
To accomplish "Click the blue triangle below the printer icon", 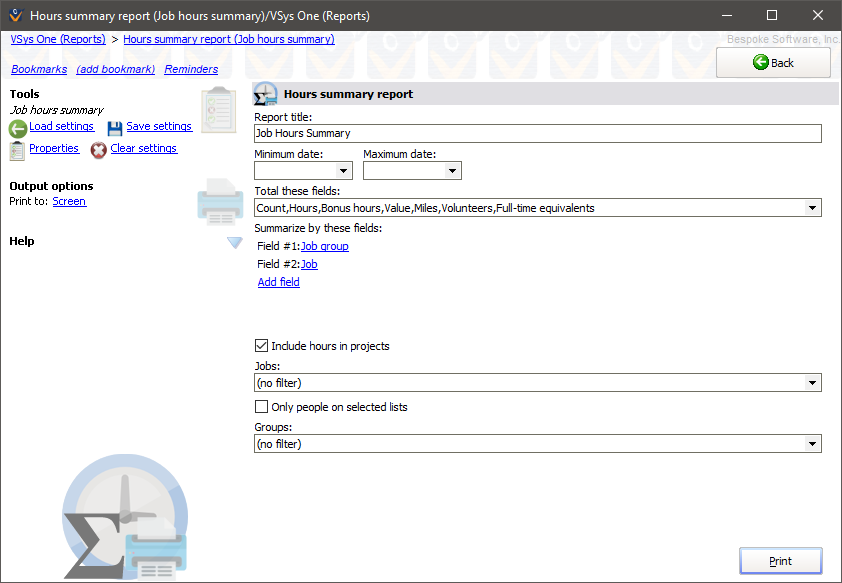I will click(x=234, y=240).
